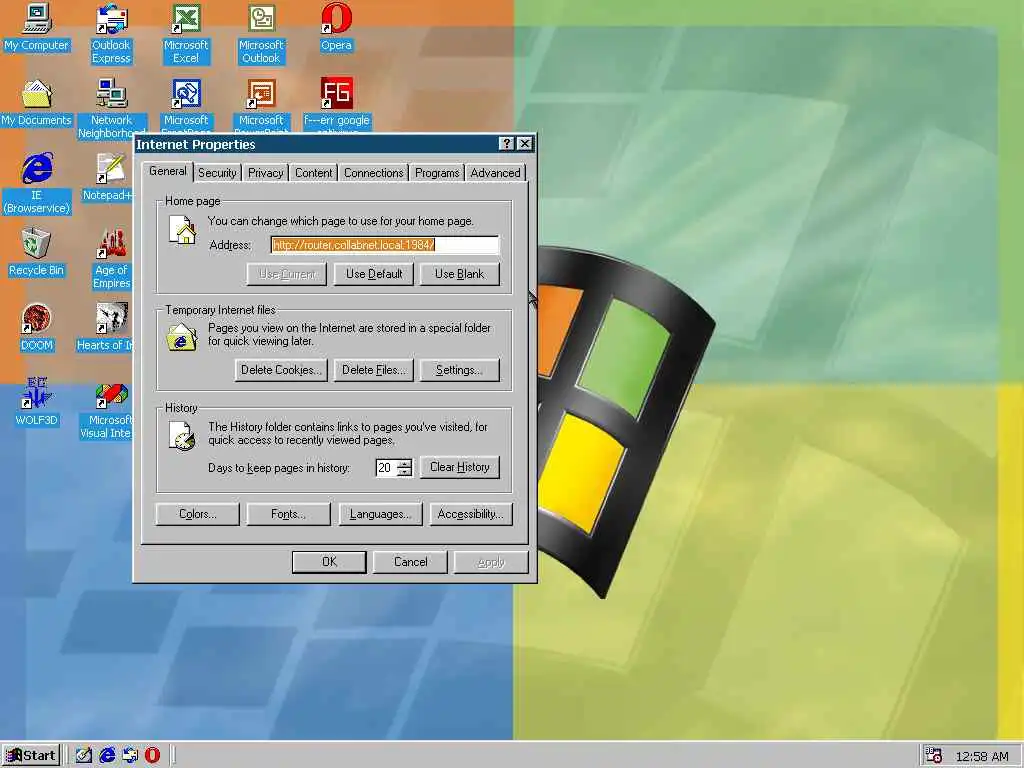1024x768 pixels.
Task: Increase days to keep history with up arrow
Action: 406,464
